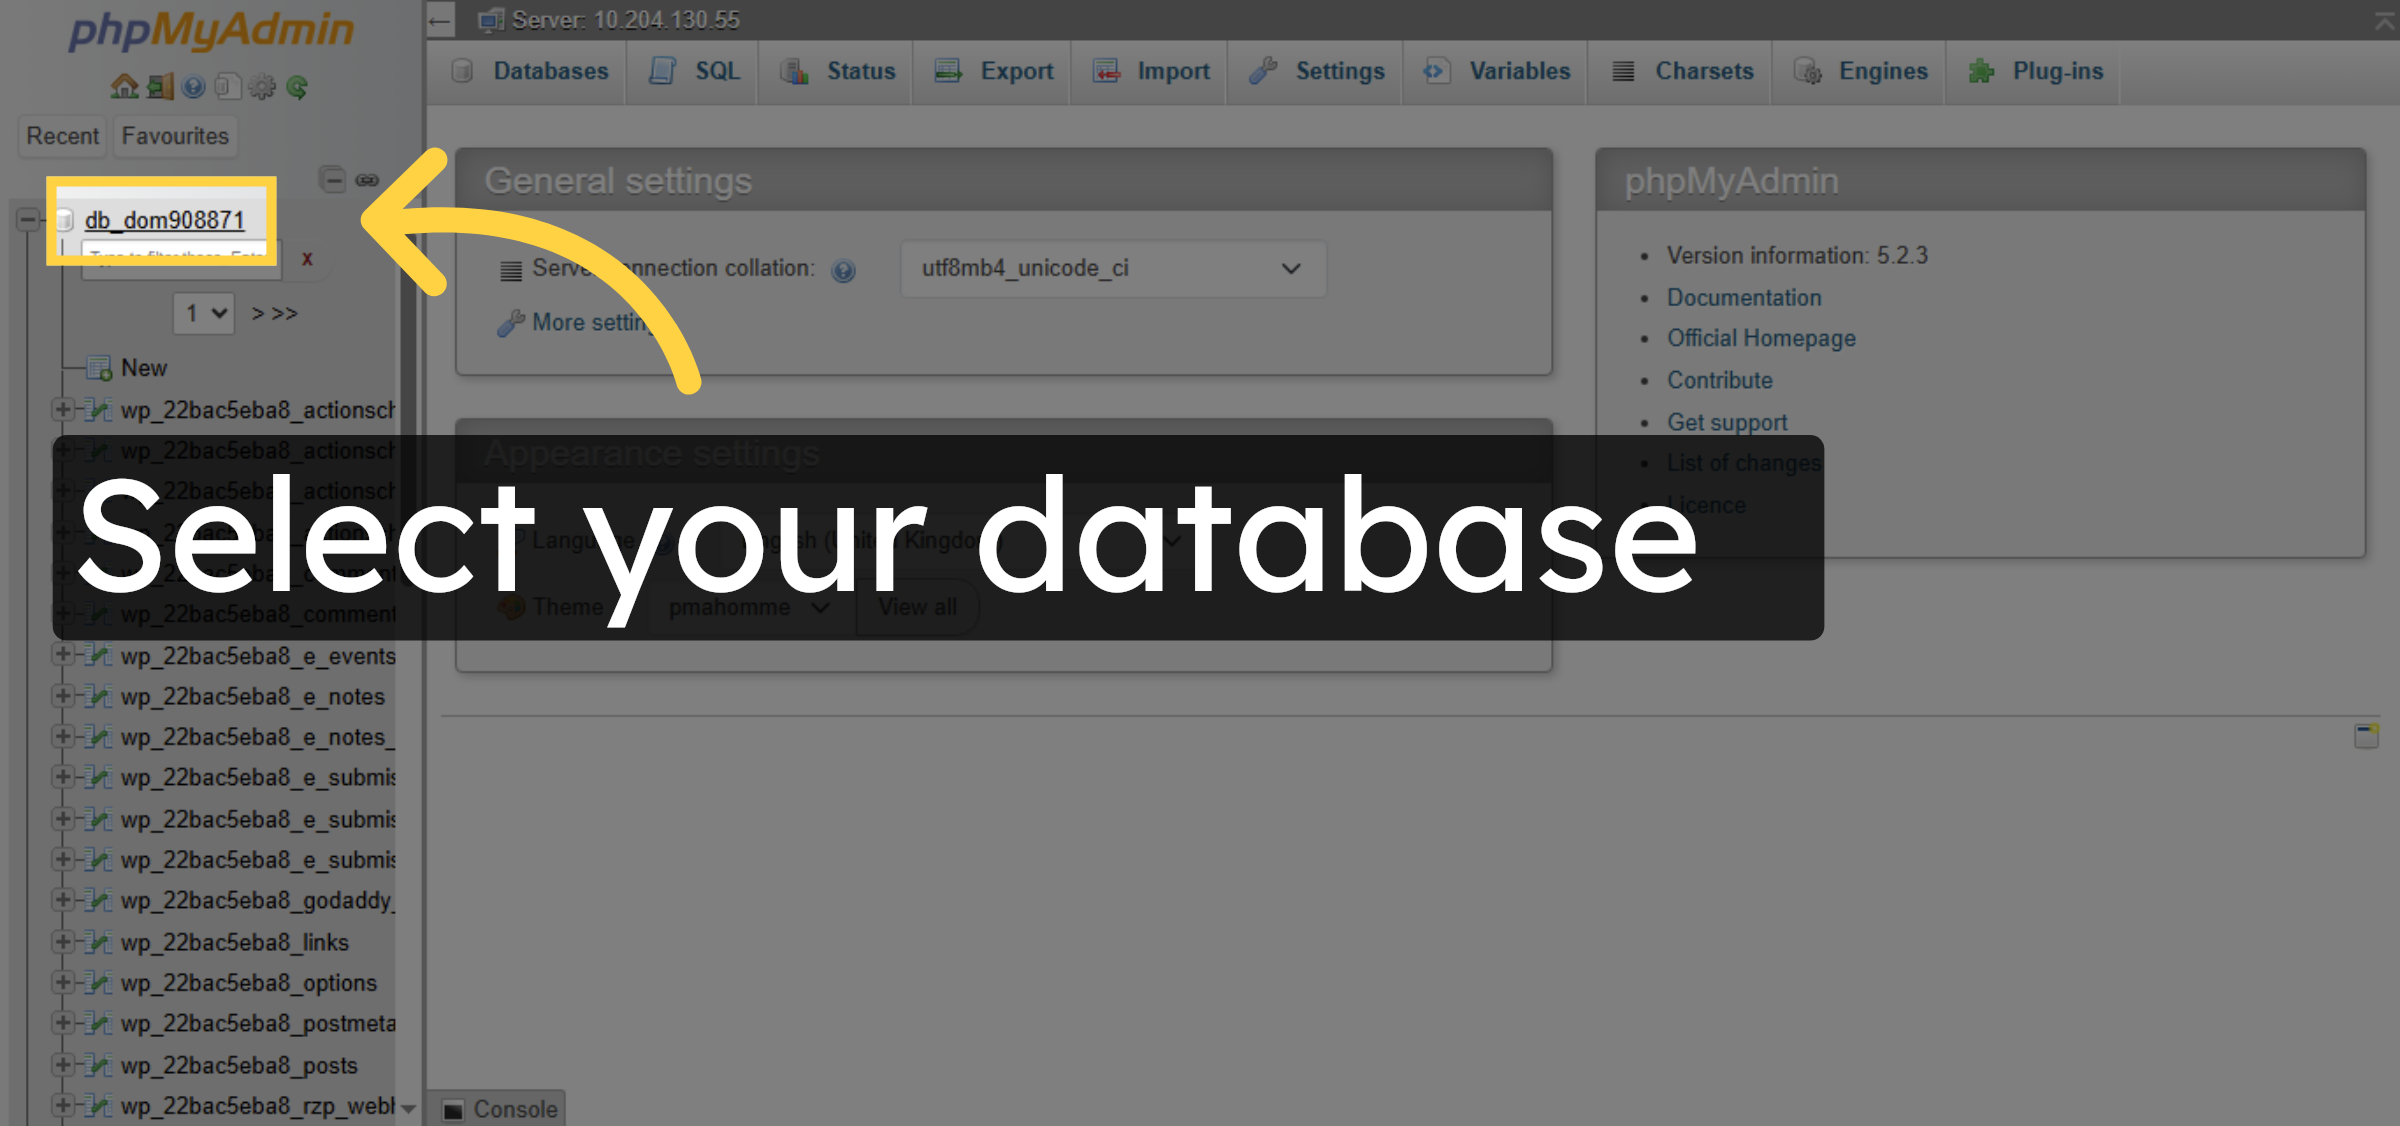Switch to the Favourites tab

point(175,136)
